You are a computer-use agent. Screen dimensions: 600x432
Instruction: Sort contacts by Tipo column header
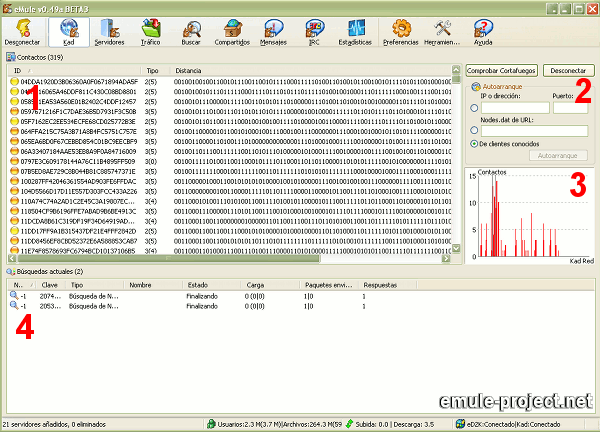[153, 71]
